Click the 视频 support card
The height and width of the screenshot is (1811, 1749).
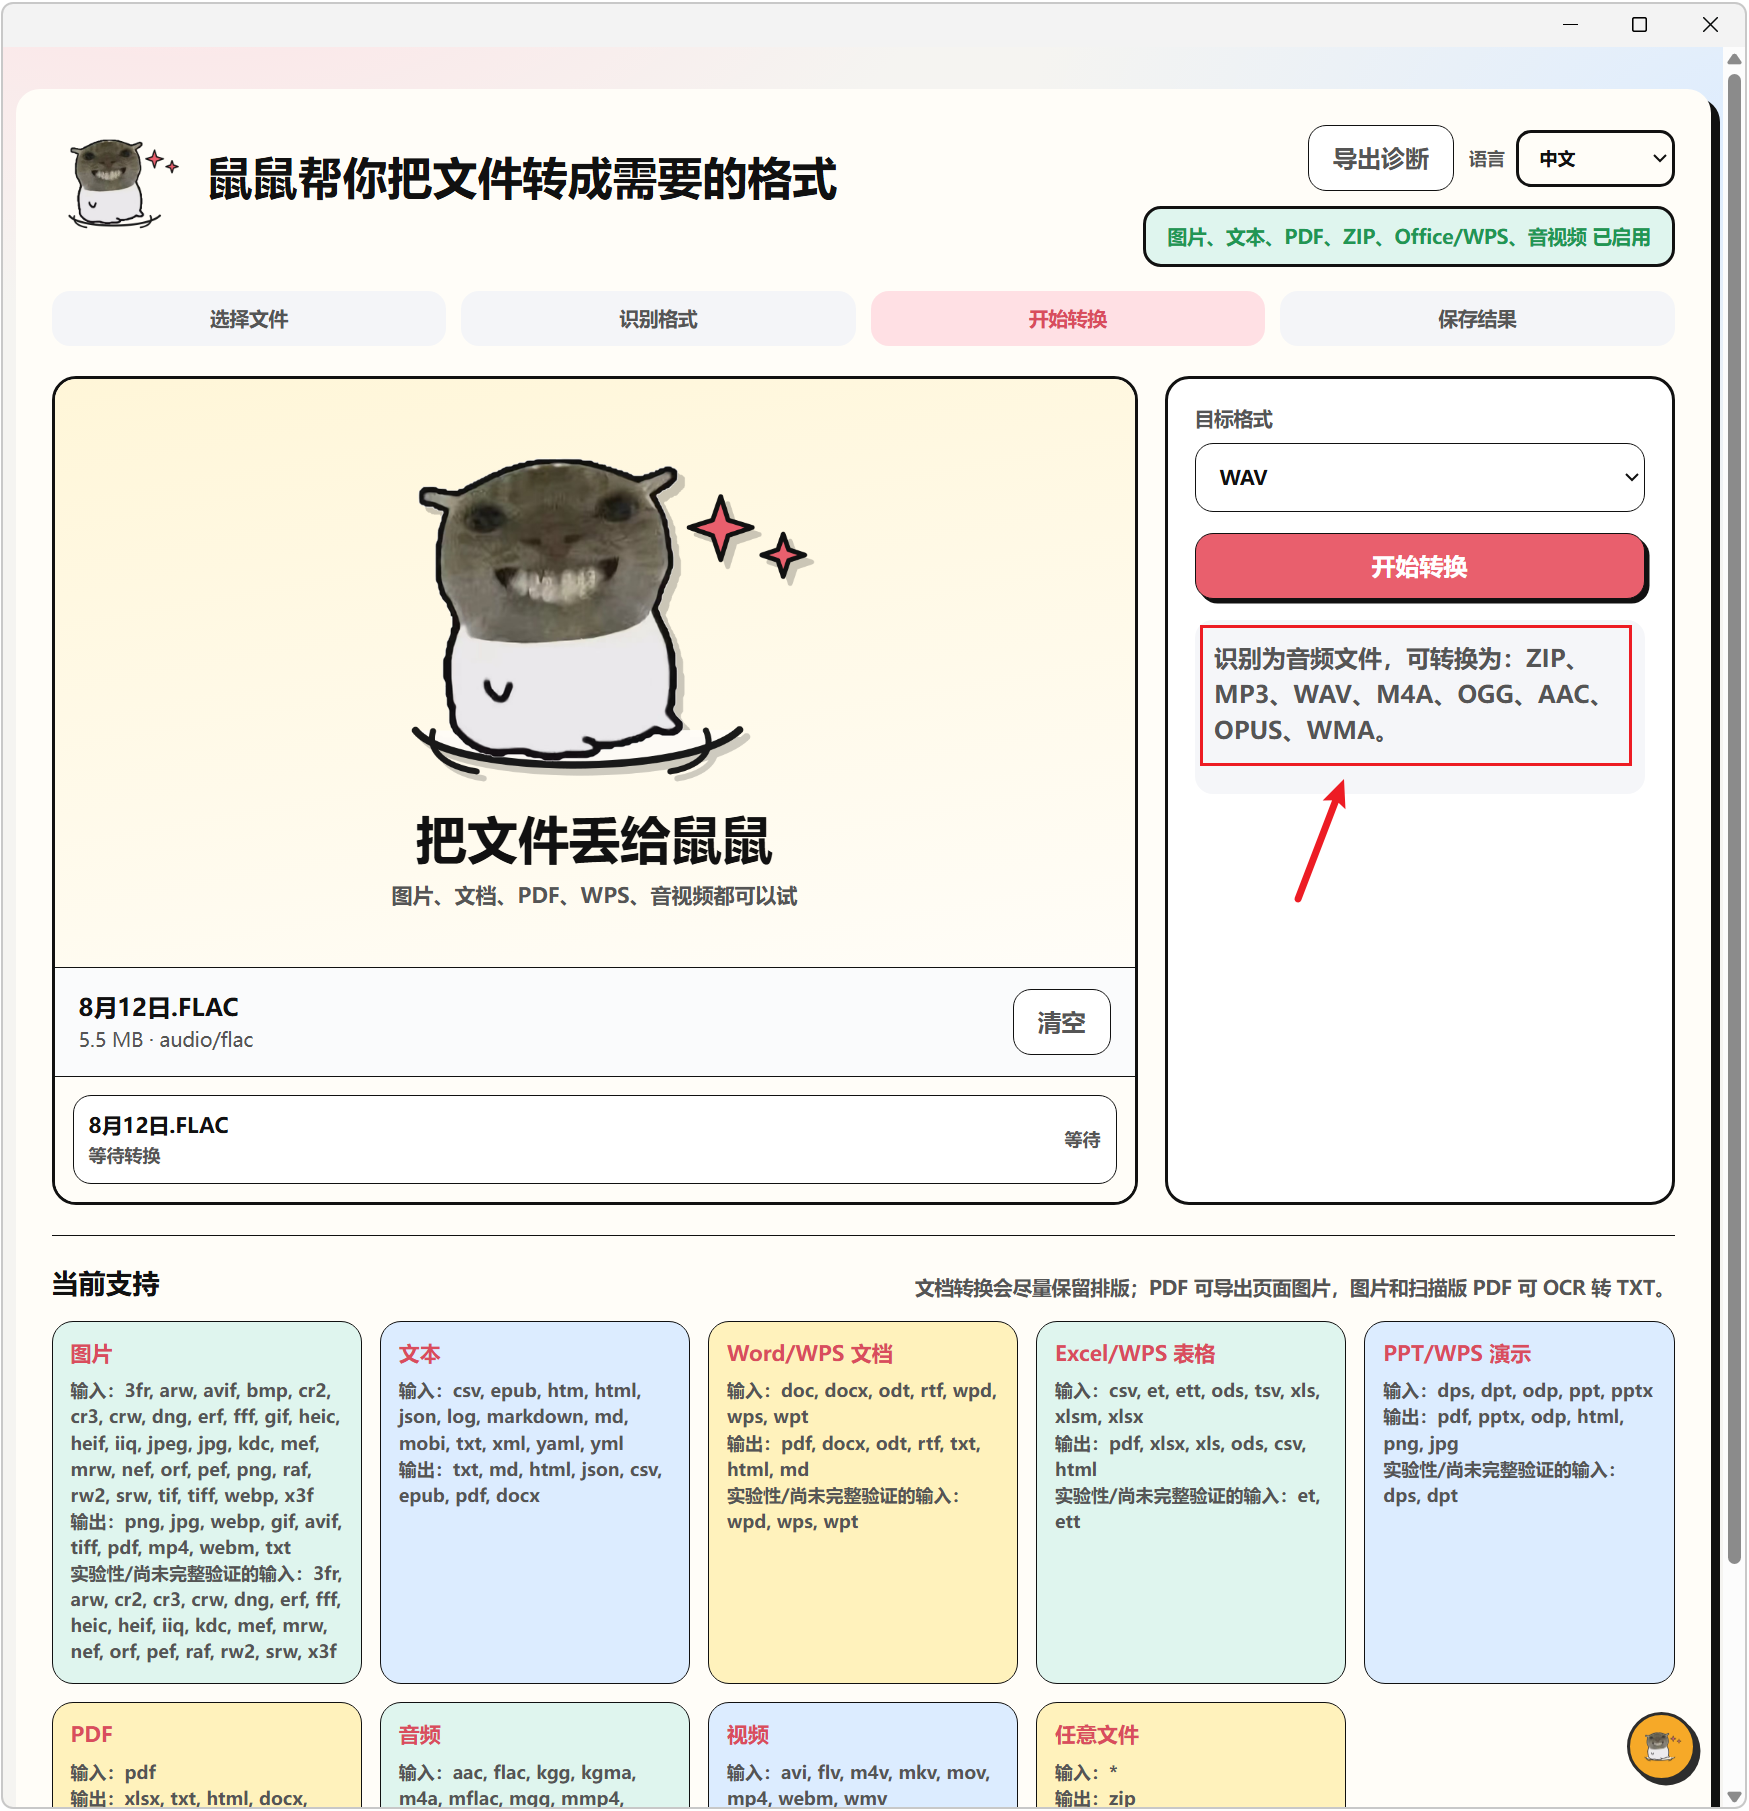click(863, 1756)
